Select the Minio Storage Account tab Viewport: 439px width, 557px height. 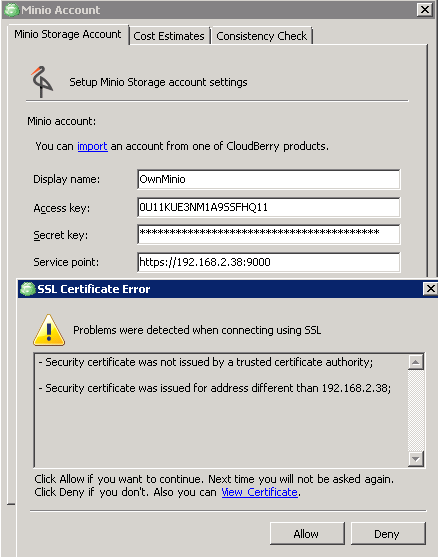[68, 34]
